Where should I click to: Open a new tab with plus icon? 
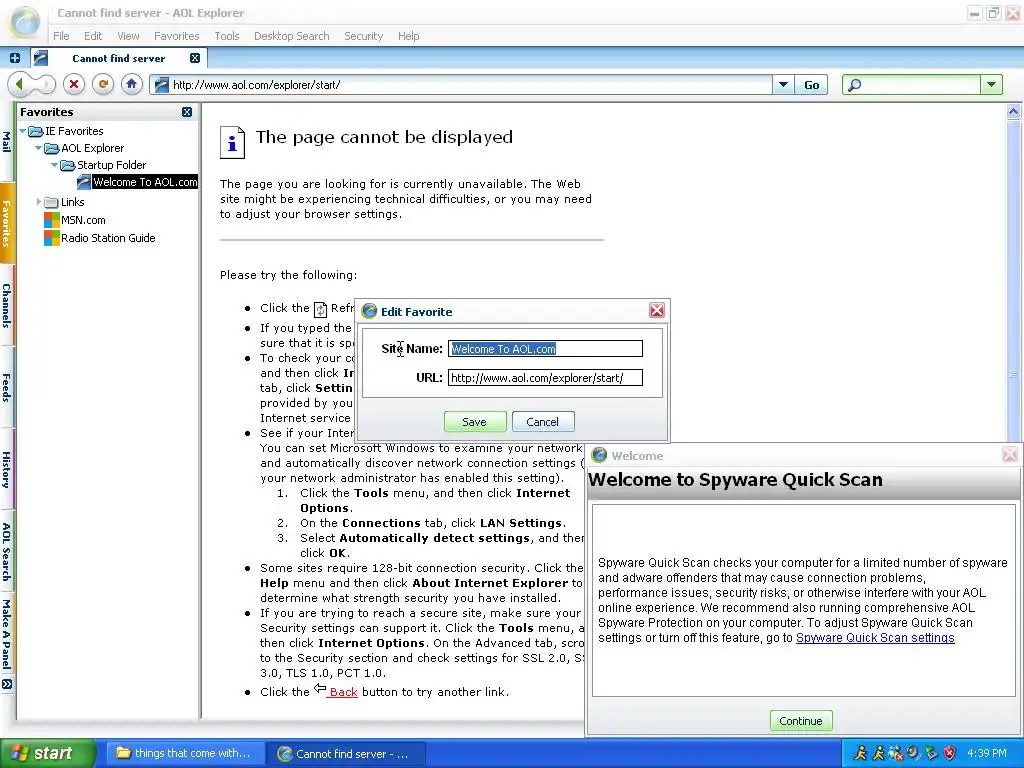14,58
